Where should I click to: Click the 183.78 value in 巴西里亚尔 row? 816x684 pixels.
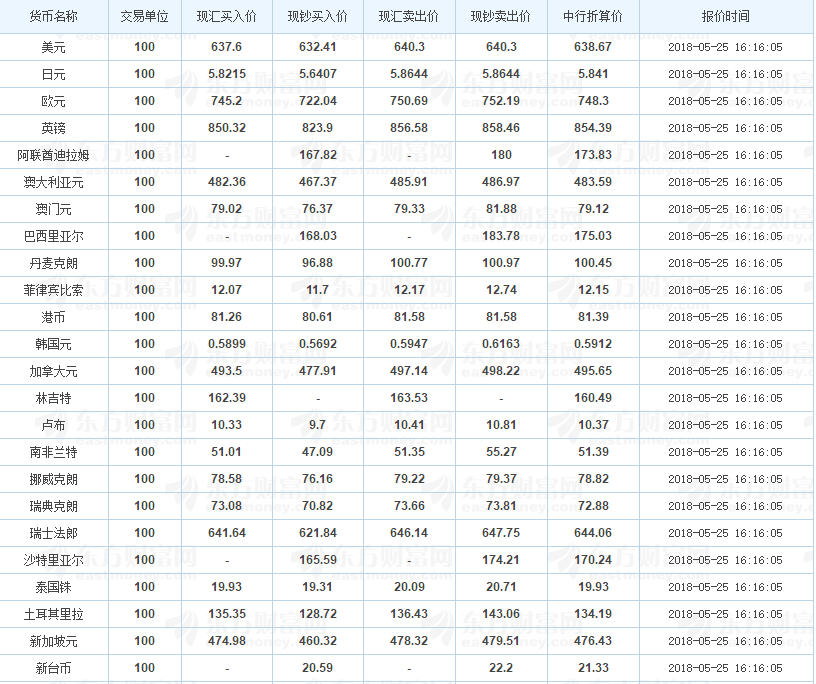[x=501, y=236]
